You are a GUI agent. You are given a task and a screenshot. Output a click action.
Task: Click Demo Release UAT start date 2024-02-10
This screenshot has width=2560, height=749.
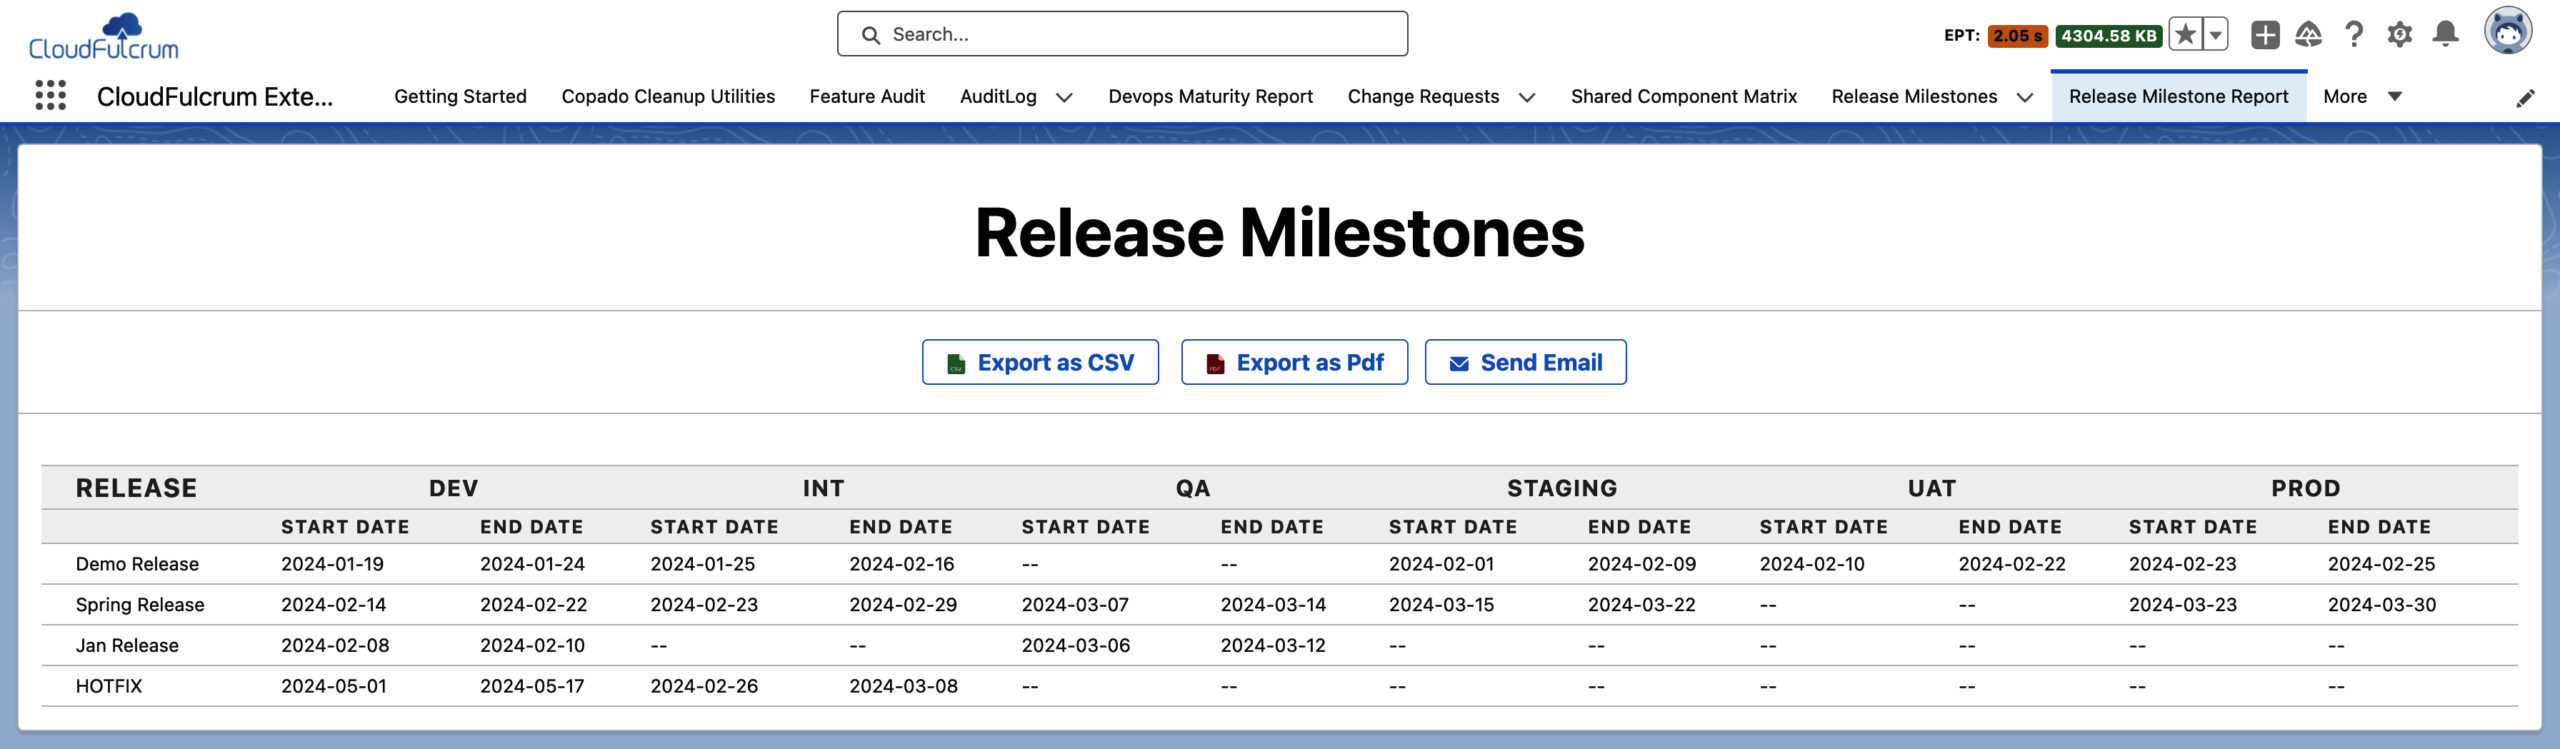pyautogui.click(x=1812, y=564)
